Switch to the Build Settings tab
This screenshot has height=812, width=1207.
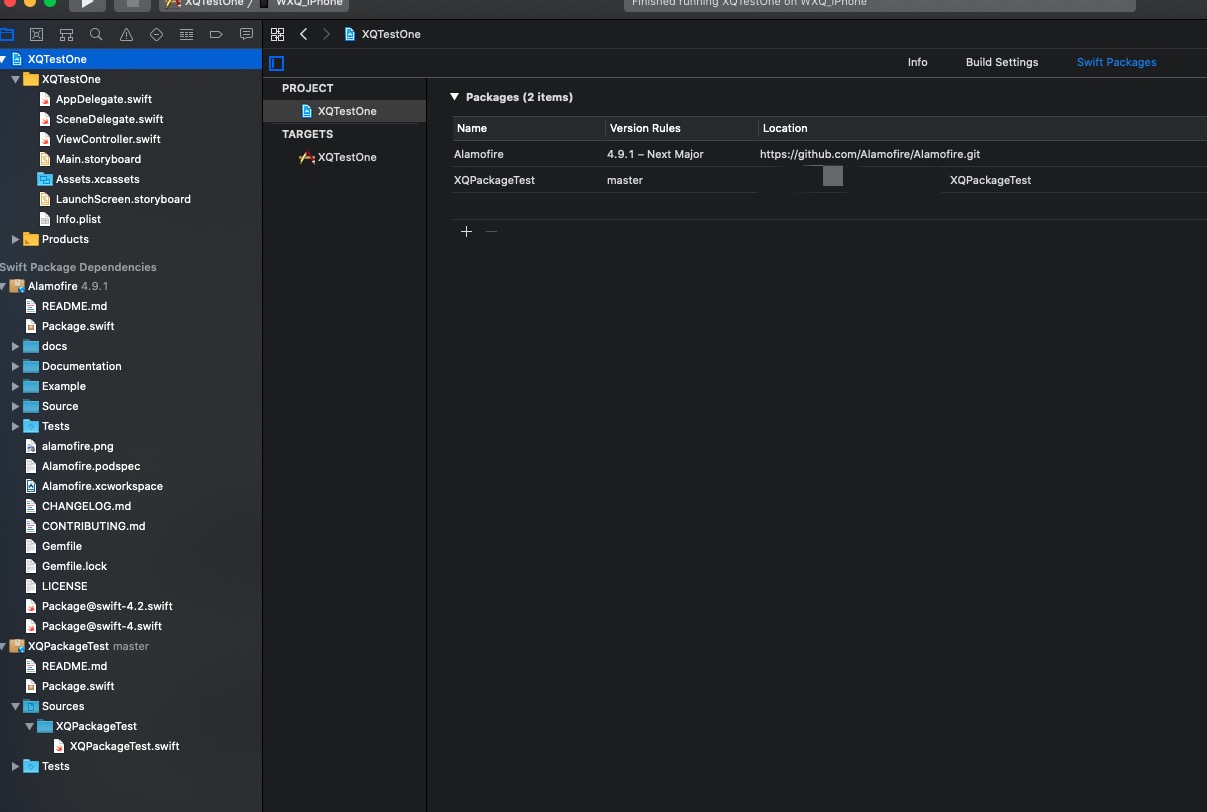1002,62
